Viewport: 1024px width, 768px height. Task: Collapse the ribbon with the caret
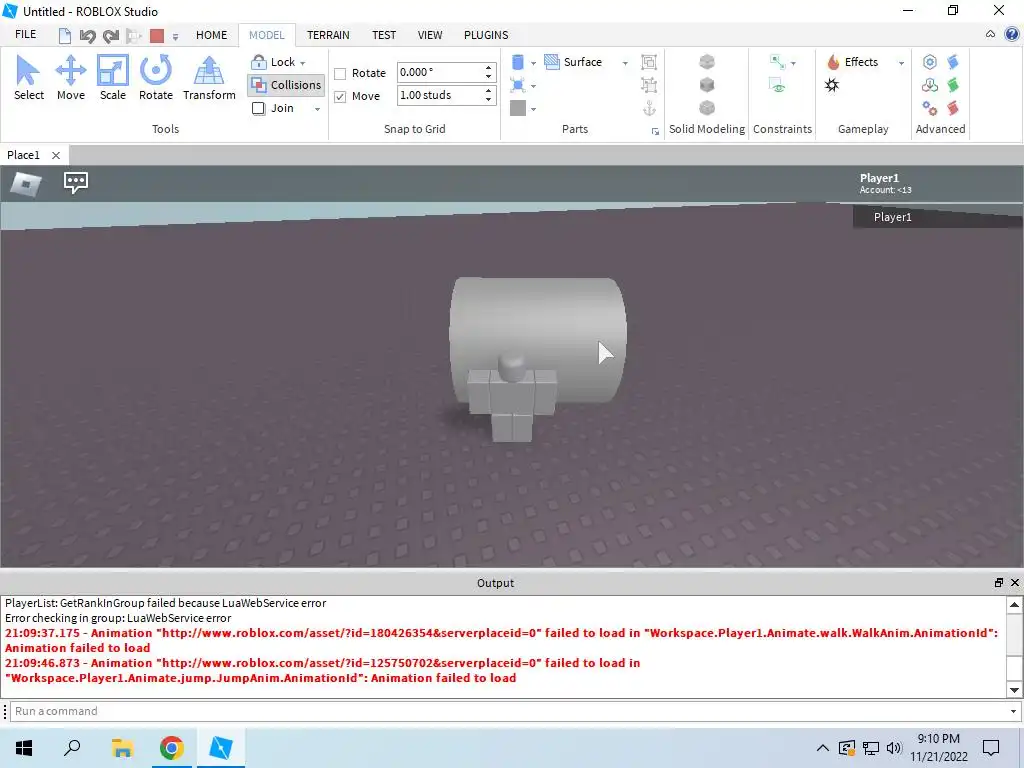(x=990, y=35)
